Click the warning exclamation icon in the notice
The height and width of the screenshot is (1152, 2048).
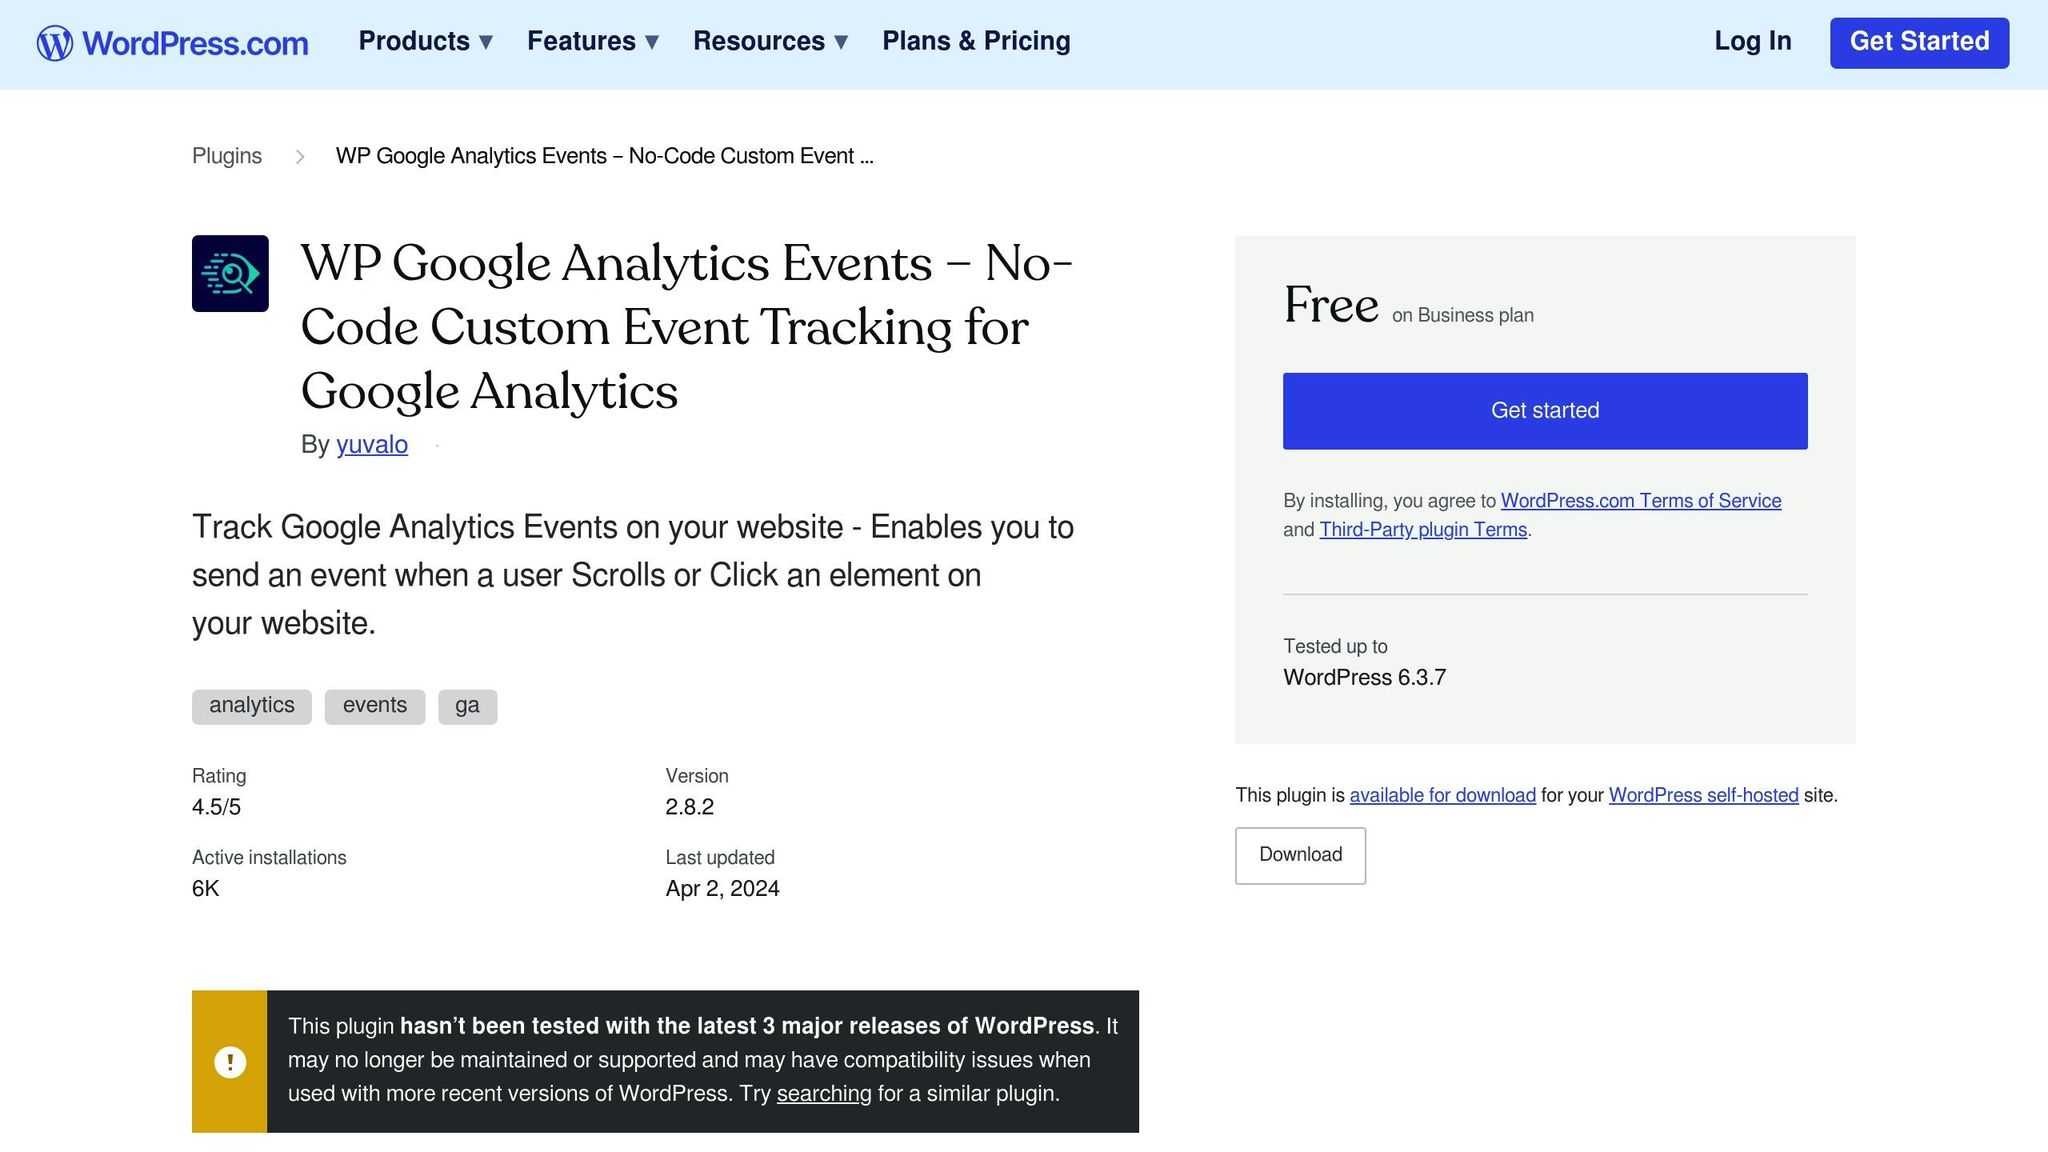(230, 1062)
